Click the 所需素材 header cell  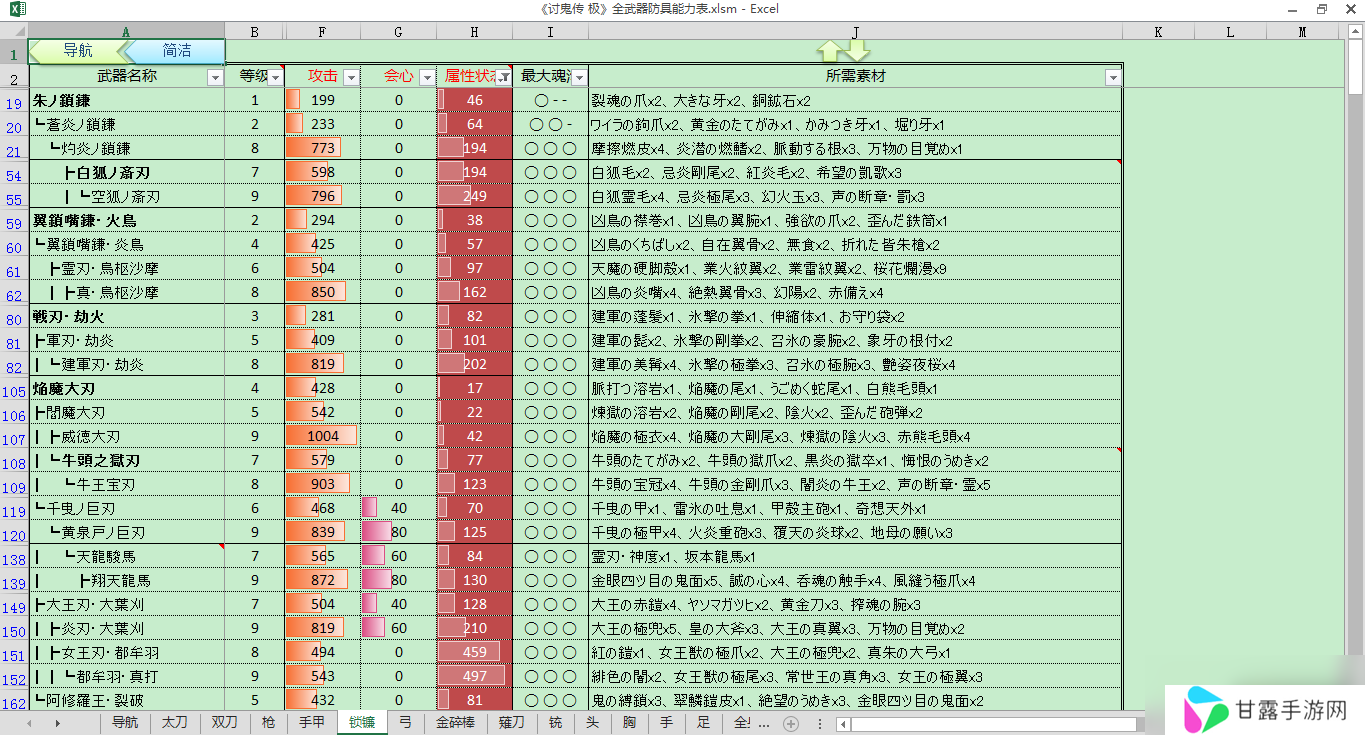click(855, 76)
